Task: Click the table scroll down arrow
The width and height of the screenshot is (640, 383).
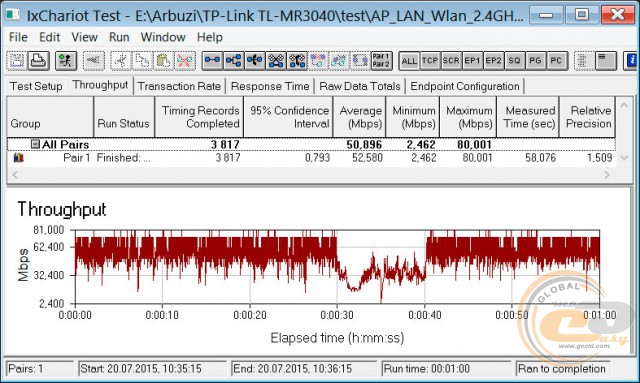Action: tap(624, 157)
